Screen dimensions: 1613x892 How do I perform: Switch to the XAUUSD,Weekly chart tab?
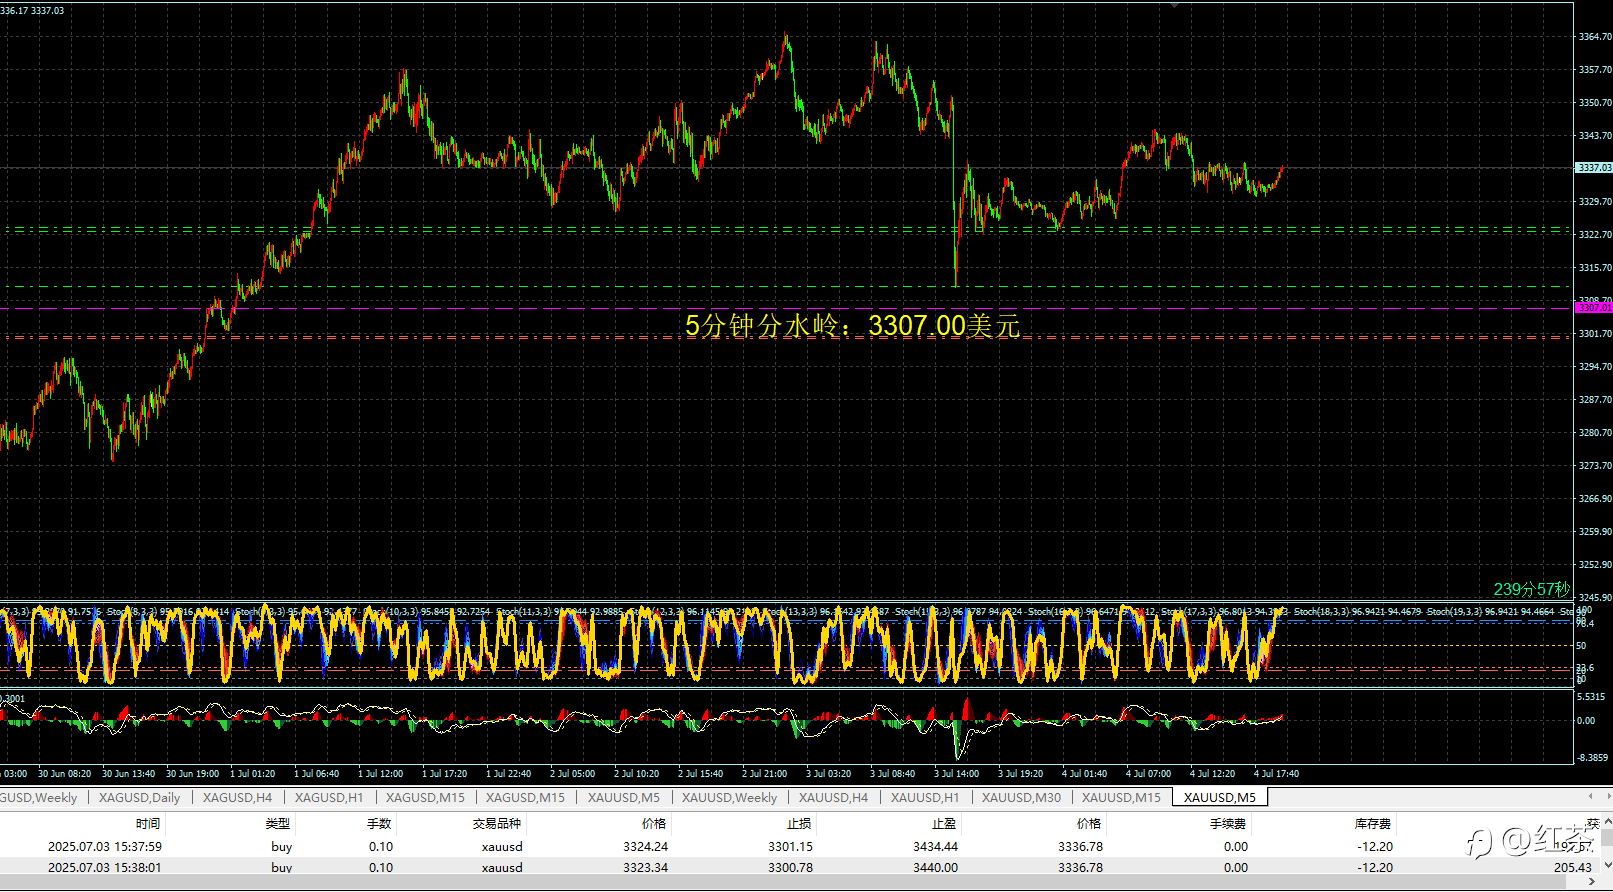pyautogui.click(x=729, y=797)
